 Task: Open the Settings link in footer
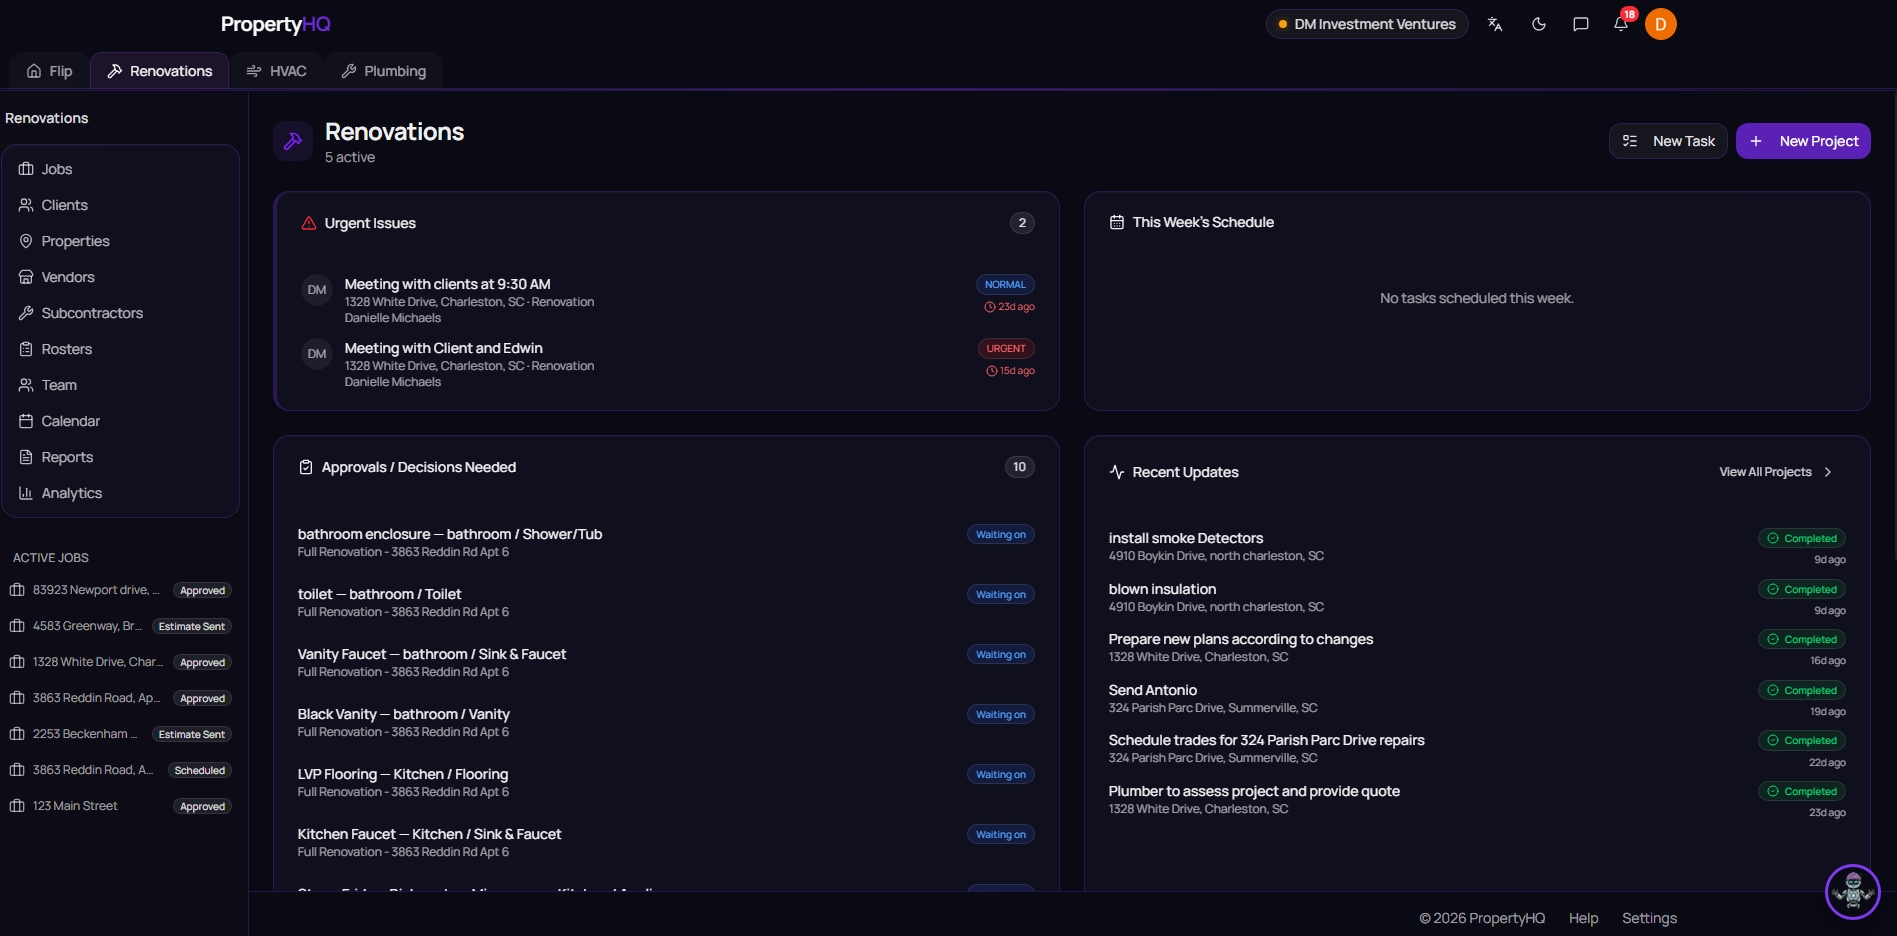tap(1649, 918)
